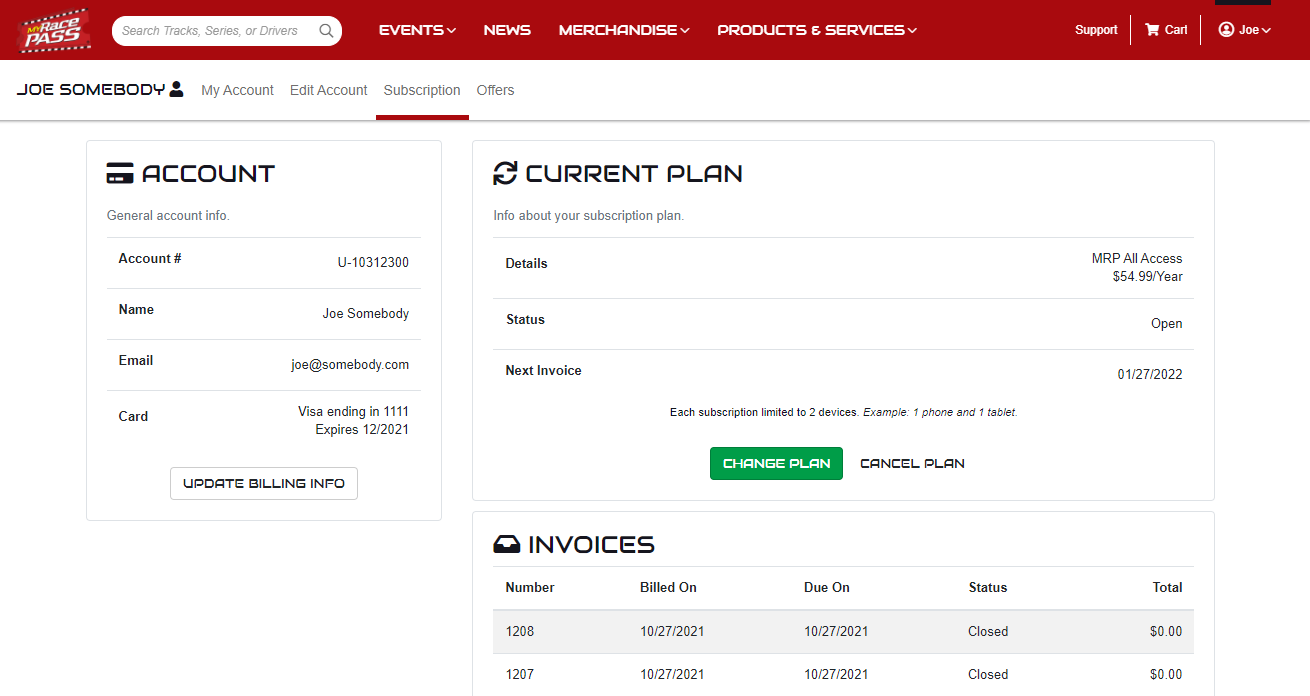Click the Joe Somebody page heading
1310x696 pixels.
pos(91,89)
